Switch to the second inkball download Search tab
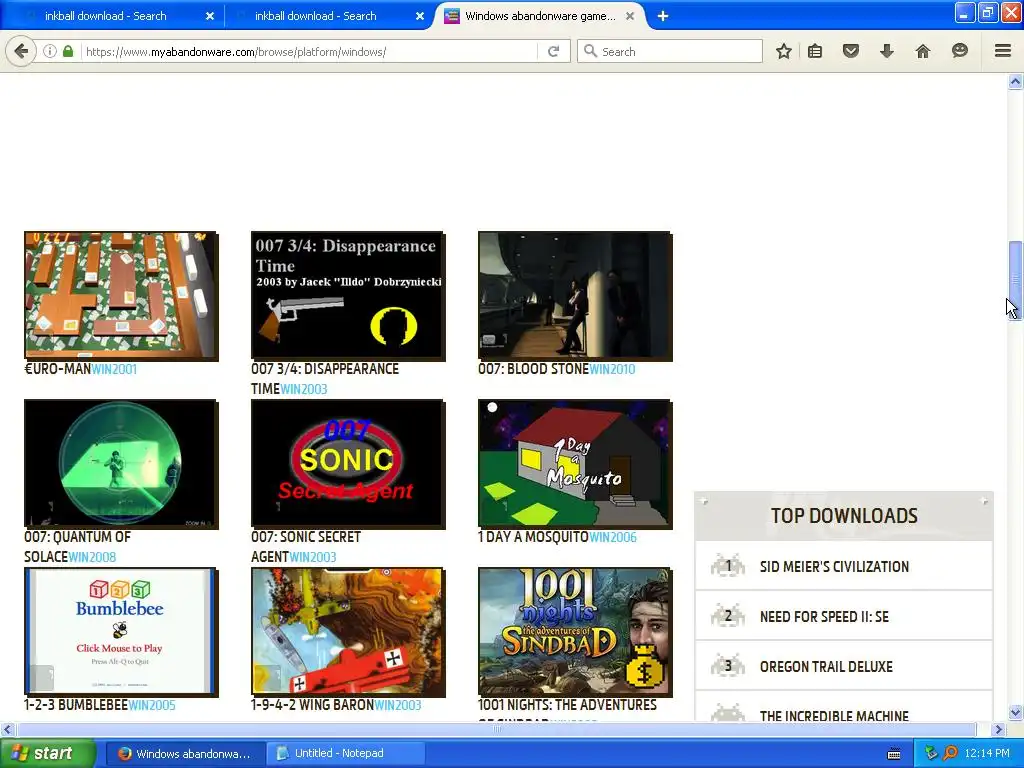This screenshot has width=1024, height=768. (x=315, y=16)
